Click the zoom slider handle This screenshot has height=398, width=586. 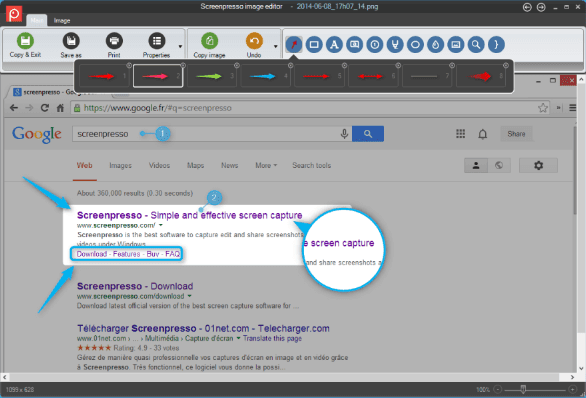pyautogui.click(x=523, y=389)
